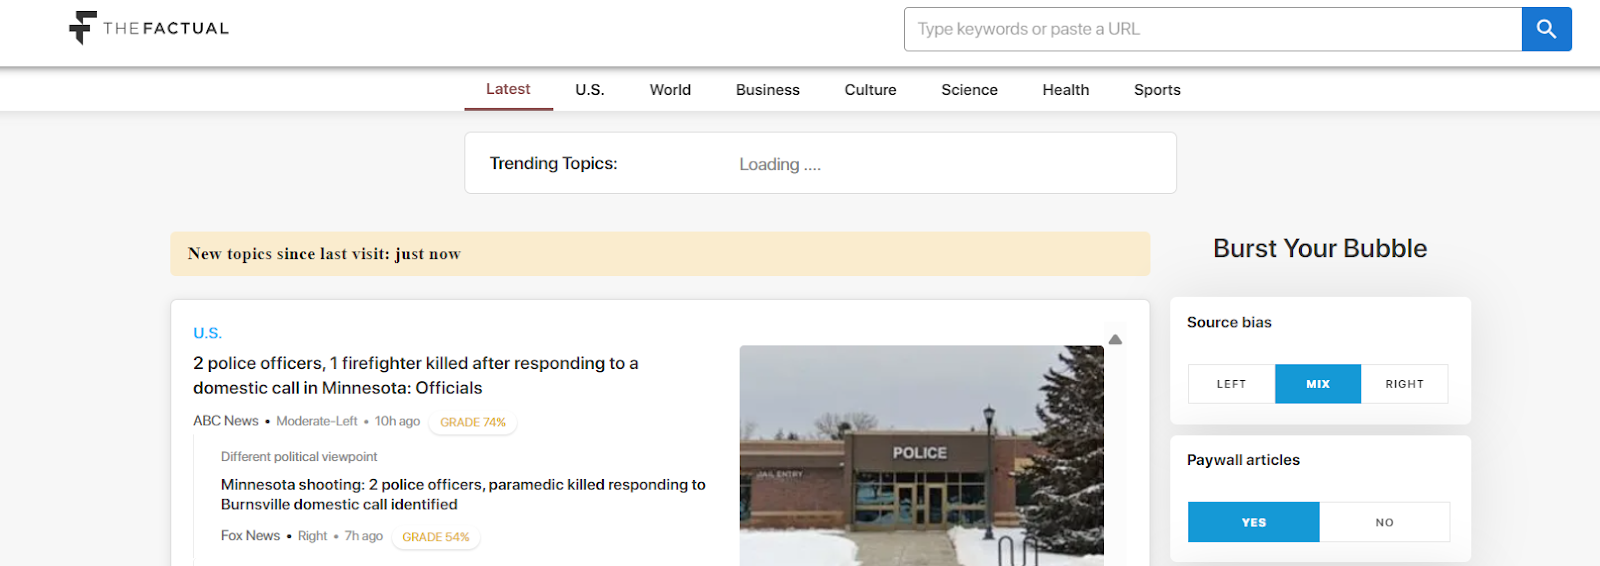Viewport: 1600px width, 566px height.
Task: Open the Fox News Minnesota shooting headline
Action: 463,495
